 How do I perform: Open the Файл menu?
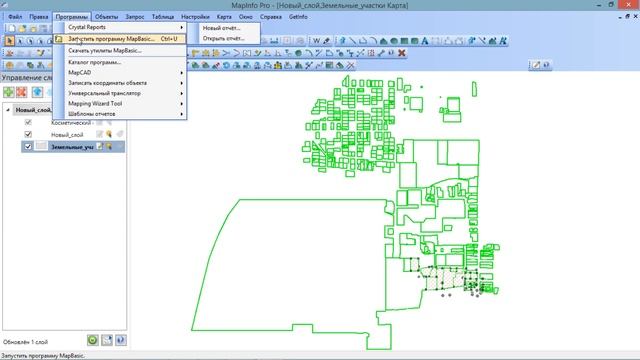click(15, 17)
